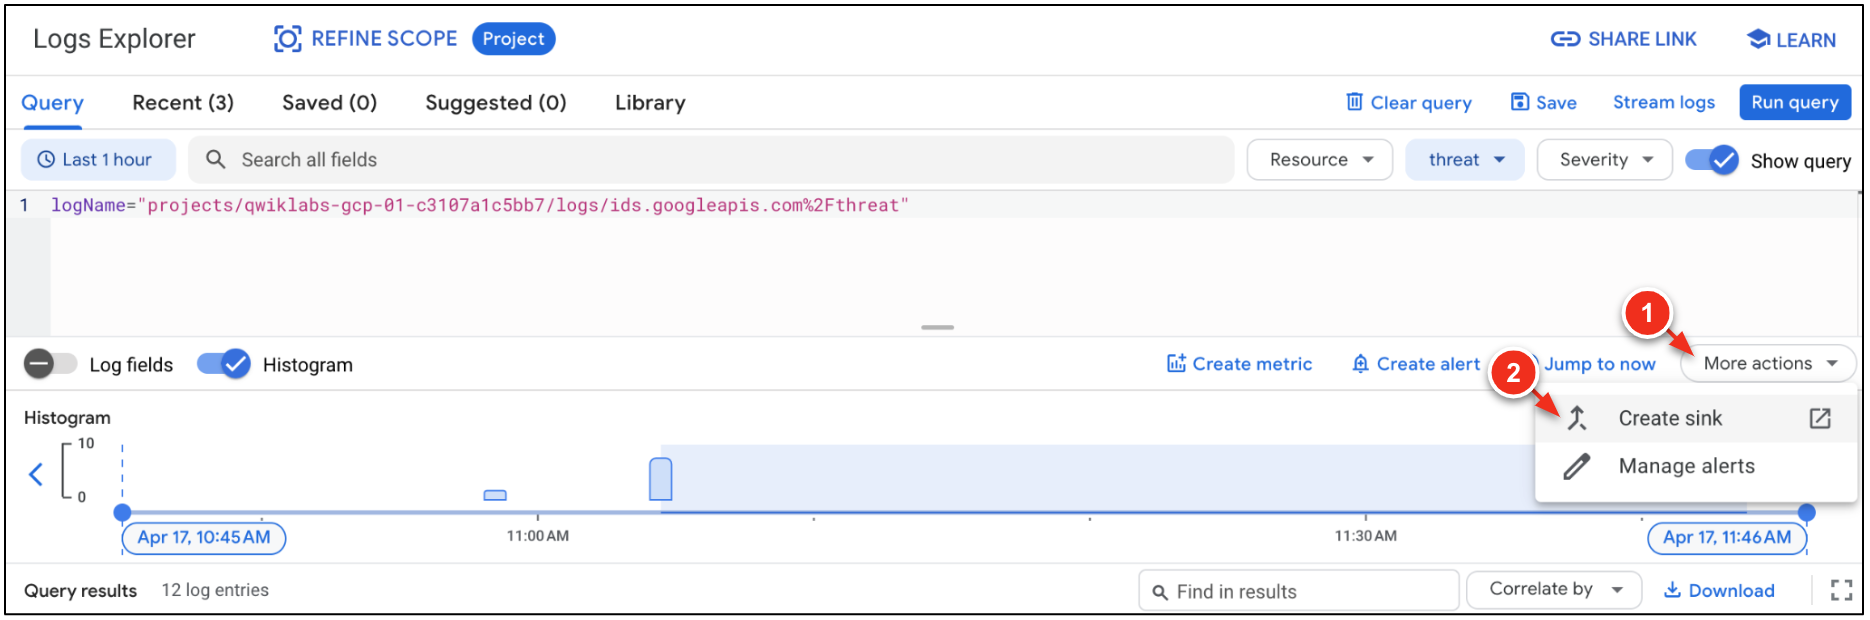This screenshot has height=620, width=1870.
Task: Click the Create alert bell icon
Action: pyautogui.click(x=1360, y=364)
